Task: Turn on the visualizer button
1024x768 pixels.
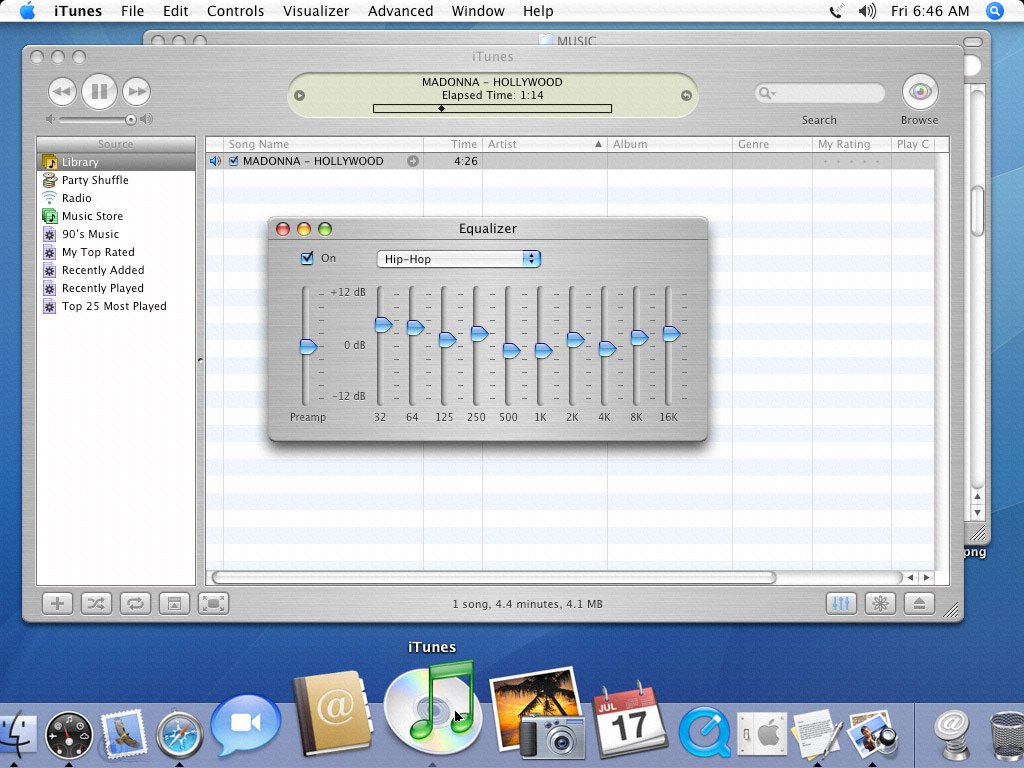Action: [x=880, y=604]
